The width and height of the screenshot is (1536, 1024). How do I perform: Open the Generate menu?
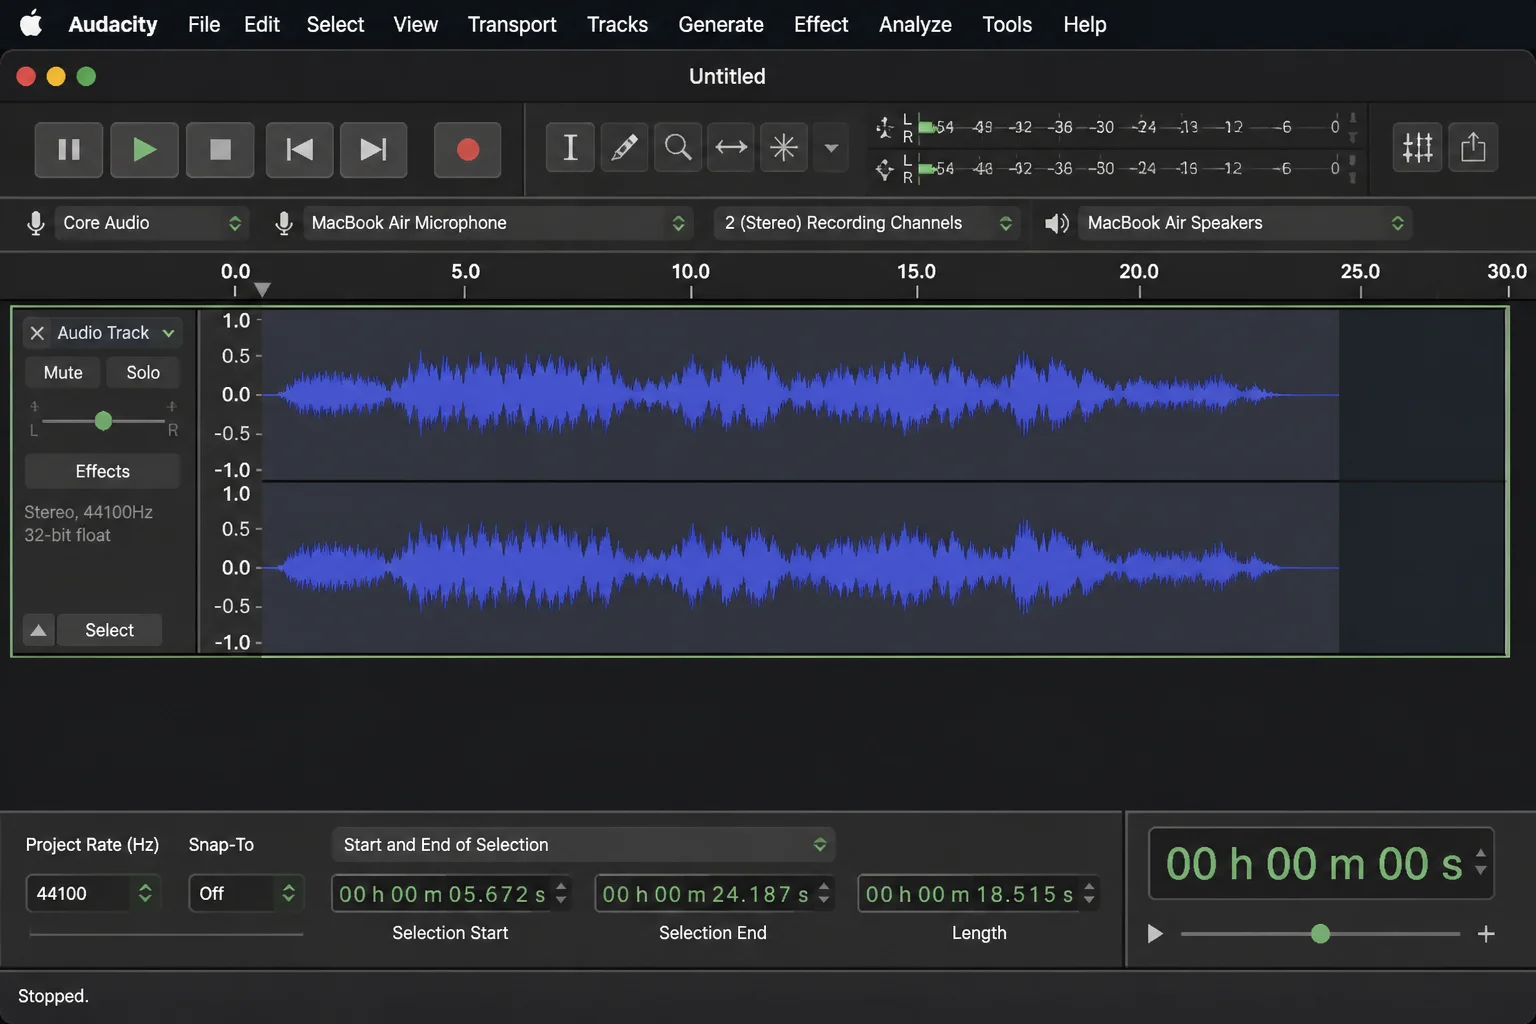point(721,24)
